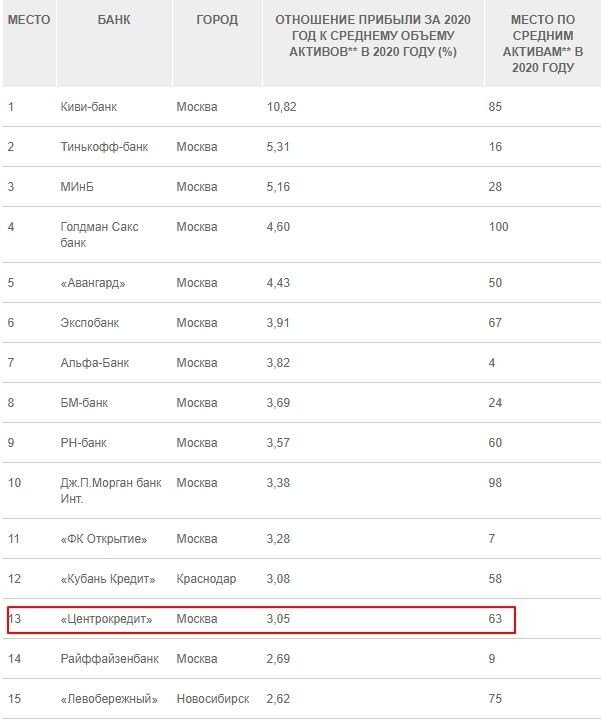Click the МЕСТО column header

point(29,19)
